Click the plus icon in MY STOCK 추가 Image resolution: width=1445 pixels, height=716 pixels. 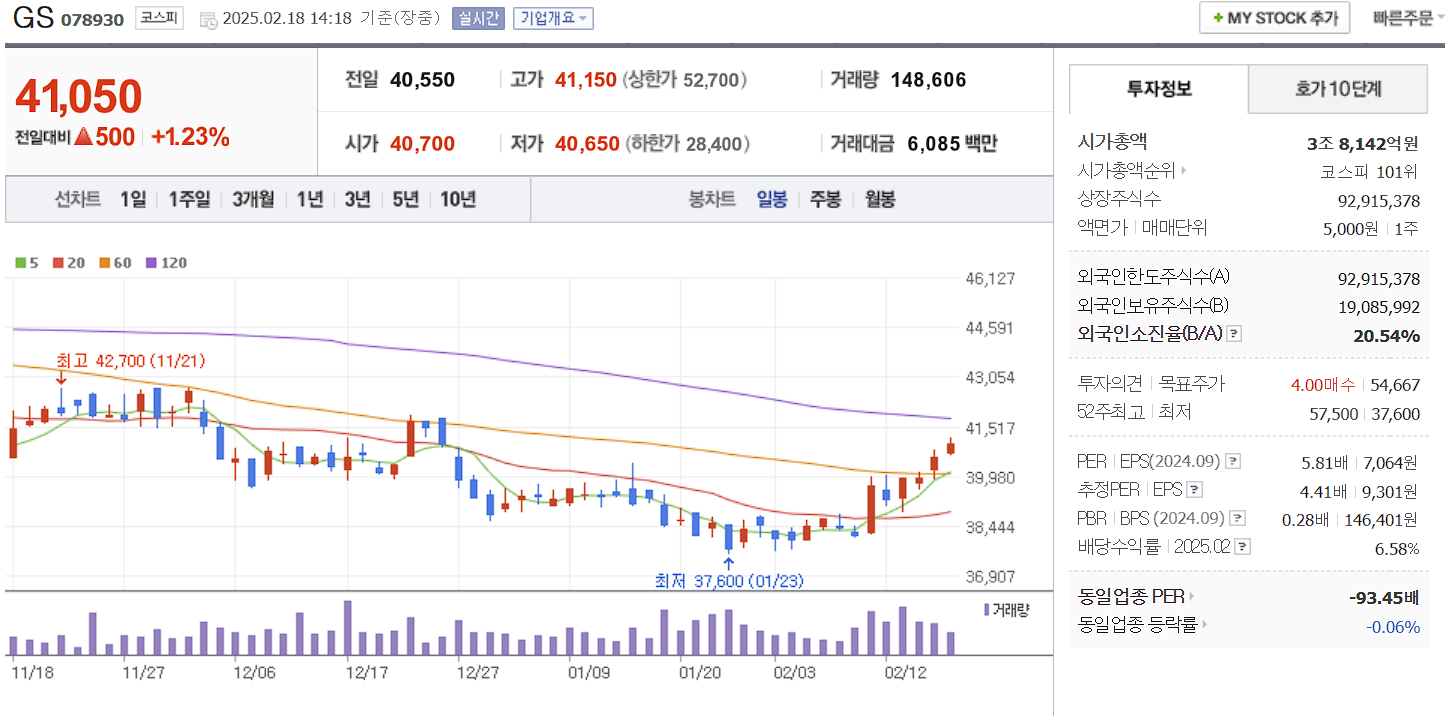tap(1218, 17)
